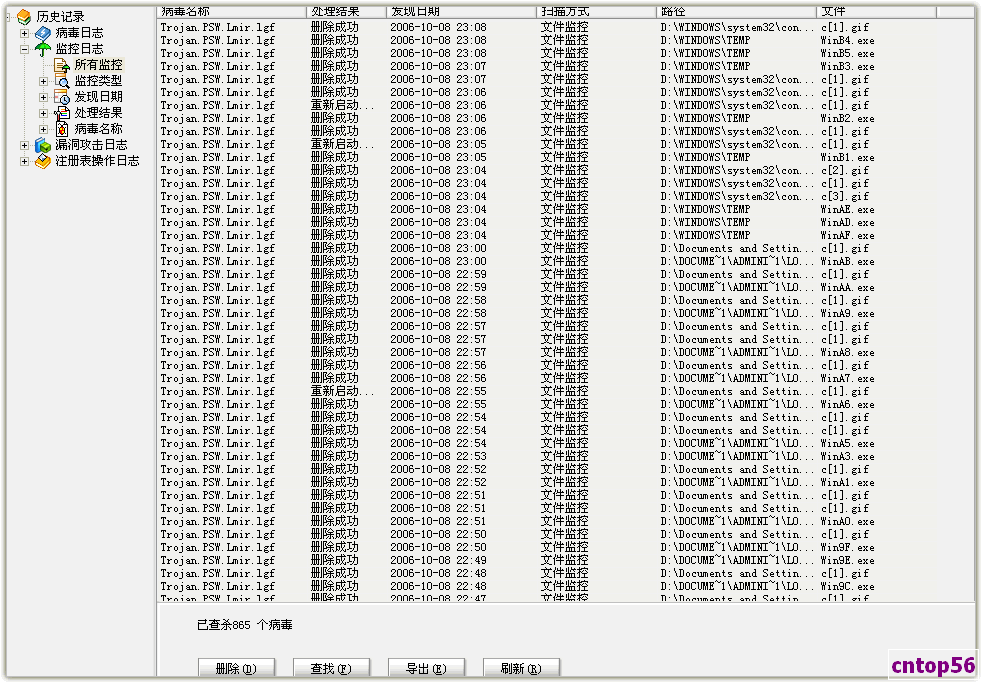Click the 发现日期 calendar icon
The height and width of the screenshot is (683, 982).
tap(62, 97)
